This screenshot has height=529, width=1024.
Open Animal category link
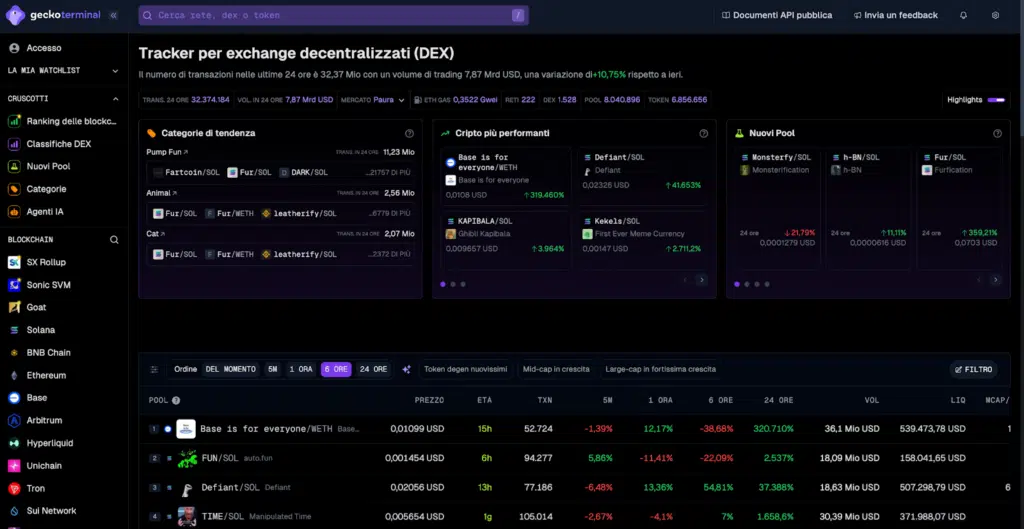pyautogui.click(x=161, y=193)
